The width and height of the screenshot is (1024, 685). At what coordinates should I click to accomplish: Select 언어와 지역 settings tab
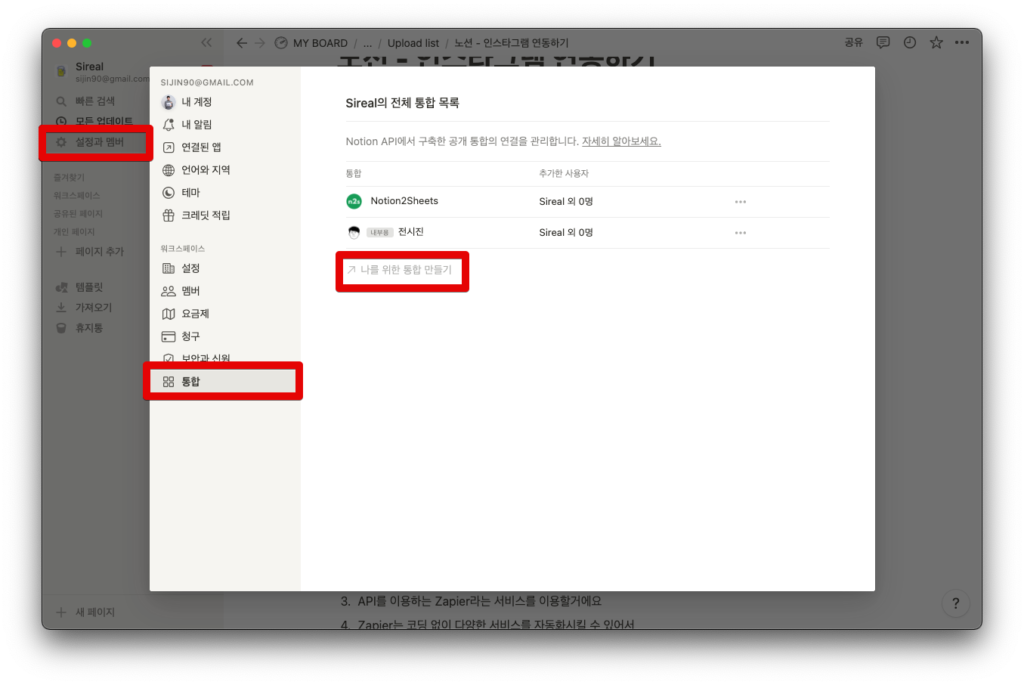tap(225, 170)
